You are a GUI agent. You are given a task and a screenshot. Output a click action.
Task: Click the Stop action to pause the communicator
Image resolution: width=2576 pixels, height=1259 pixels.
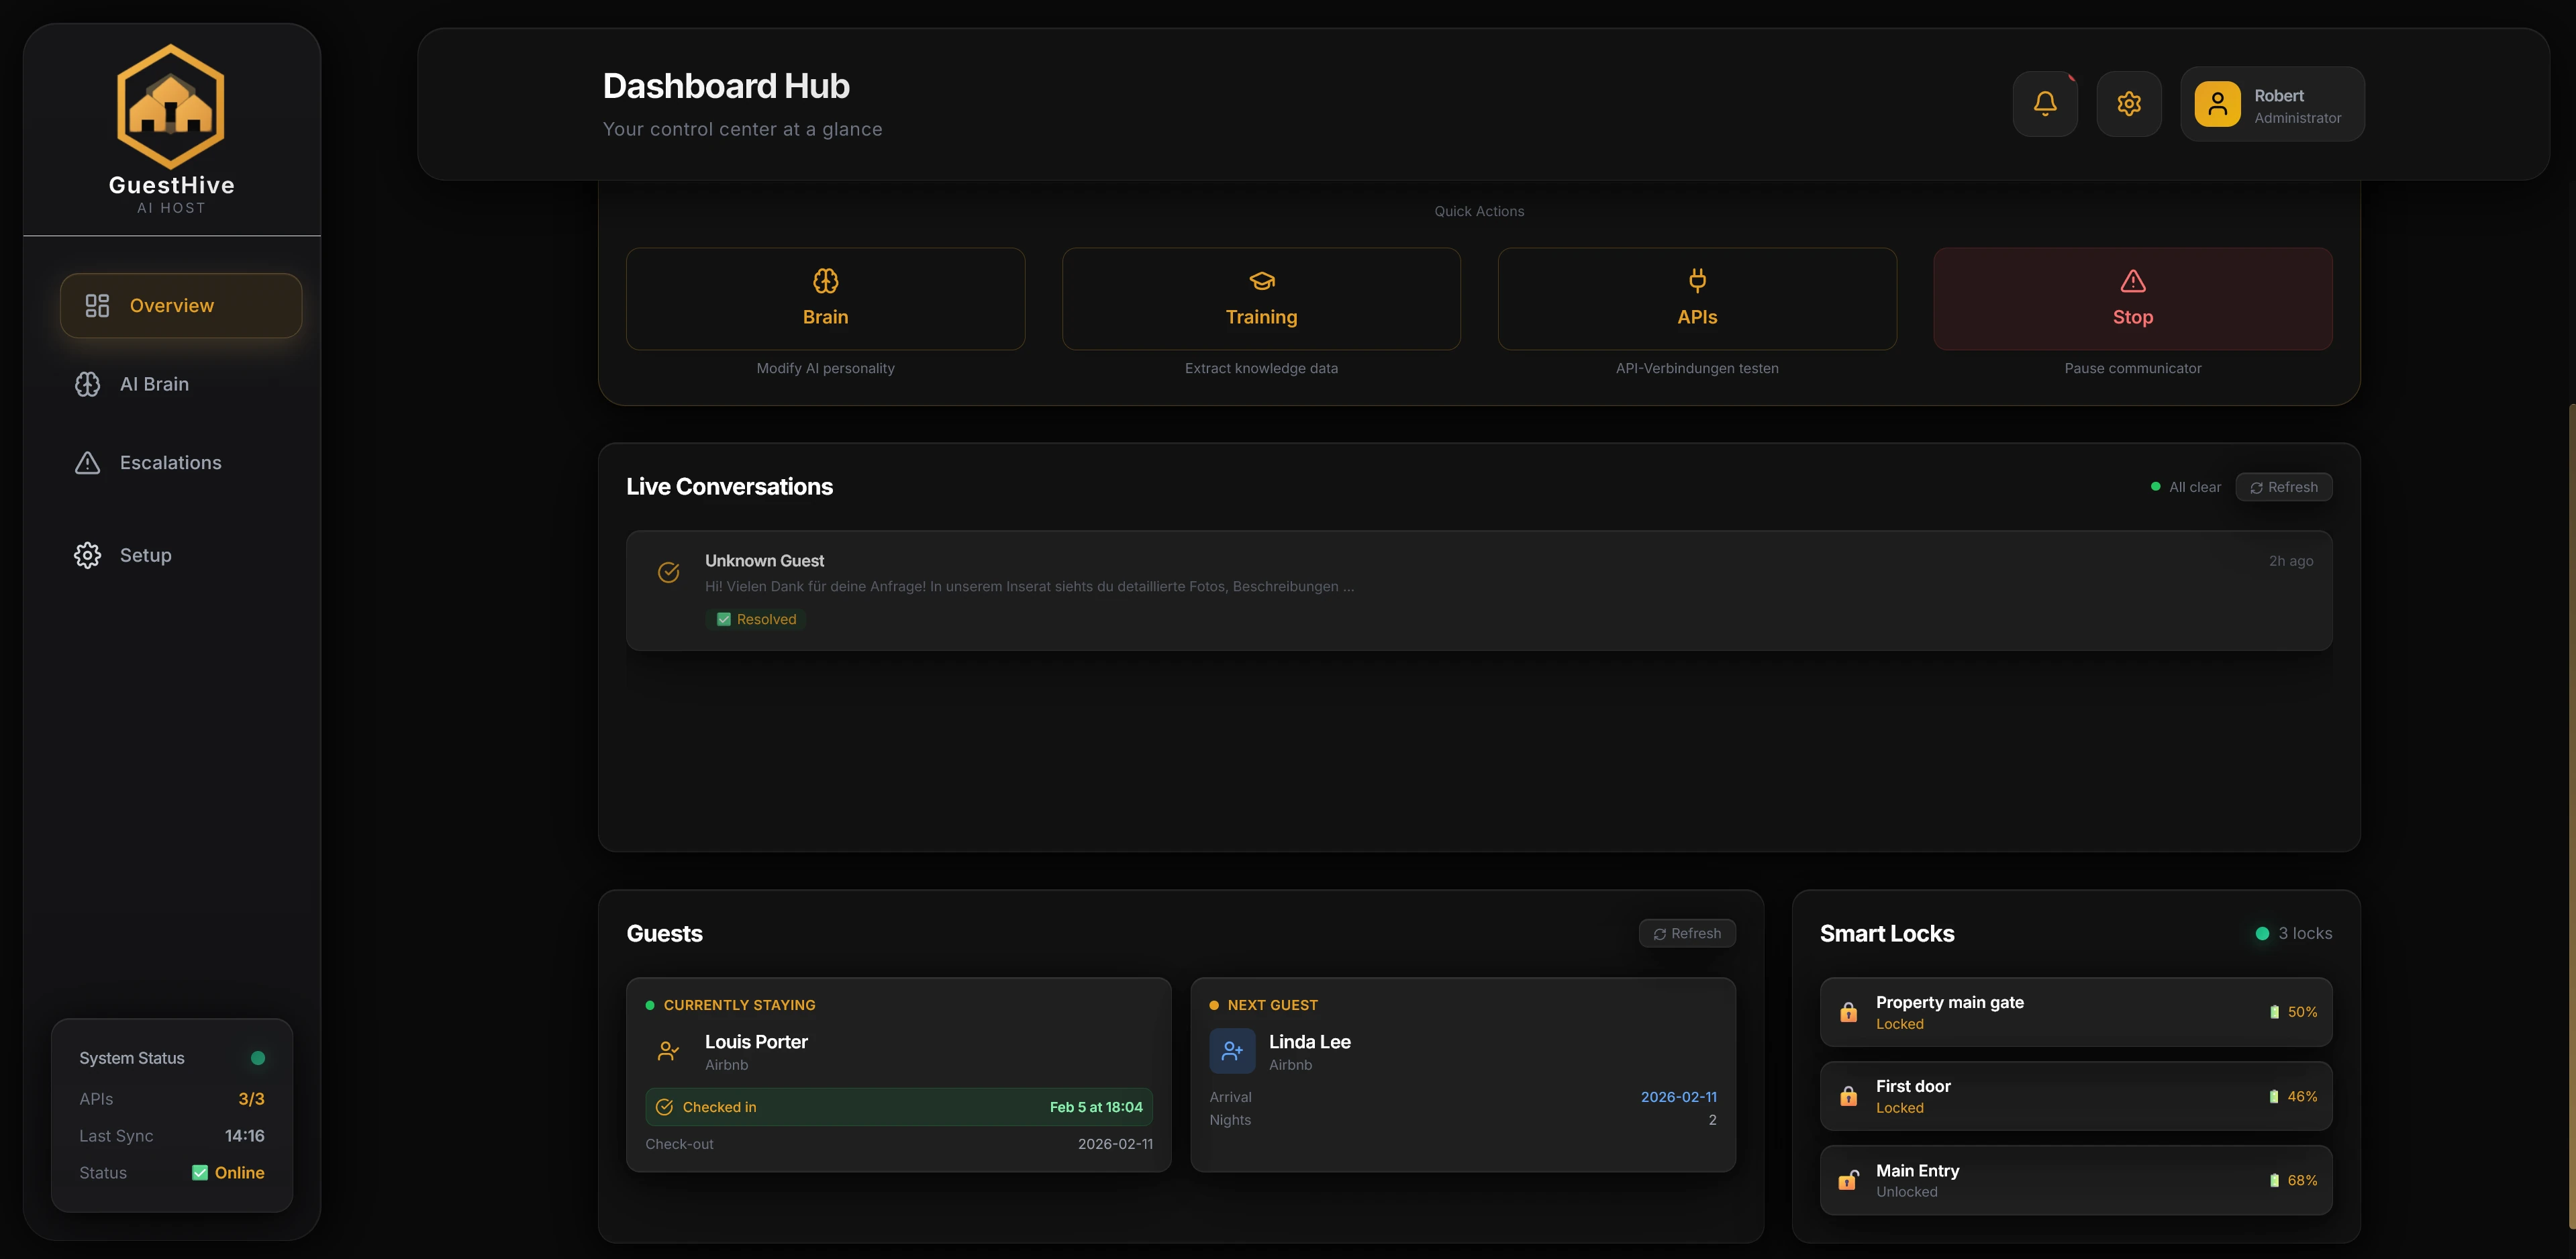[x=2133, y=298]
